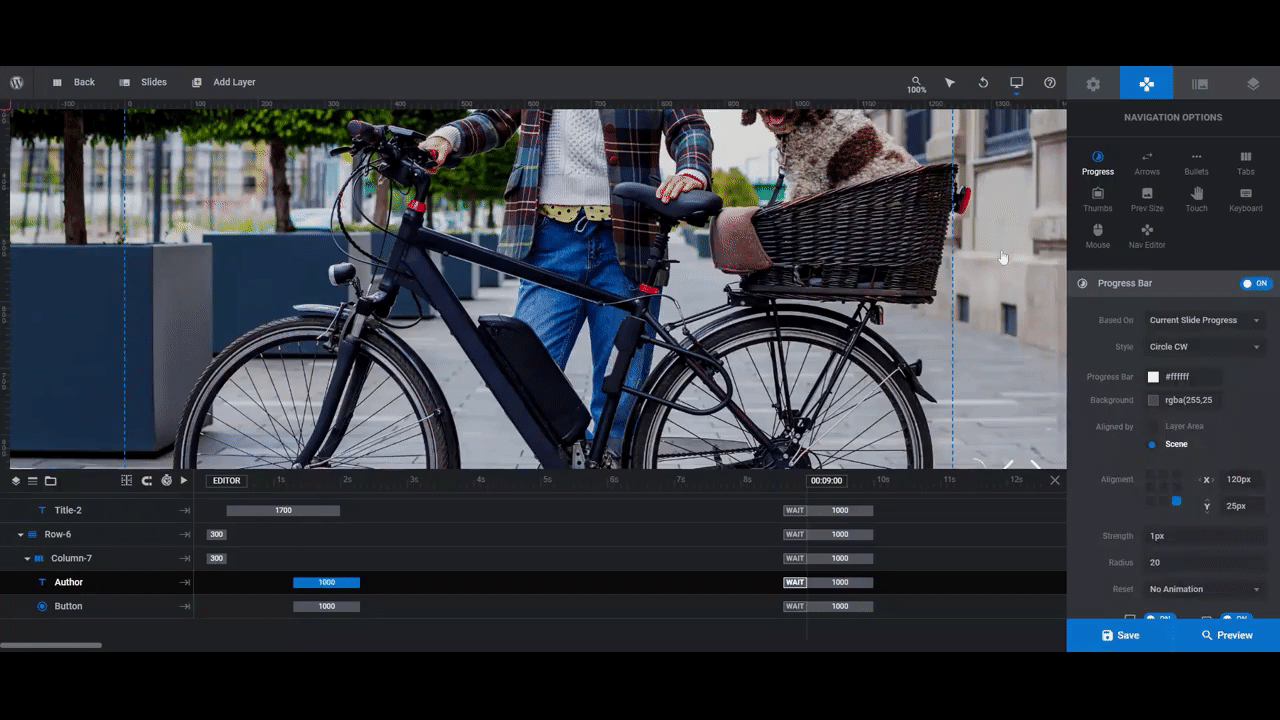Play the timeline animation
Image resolution: width=1280 pixels, height=720 pixels.
184,481
